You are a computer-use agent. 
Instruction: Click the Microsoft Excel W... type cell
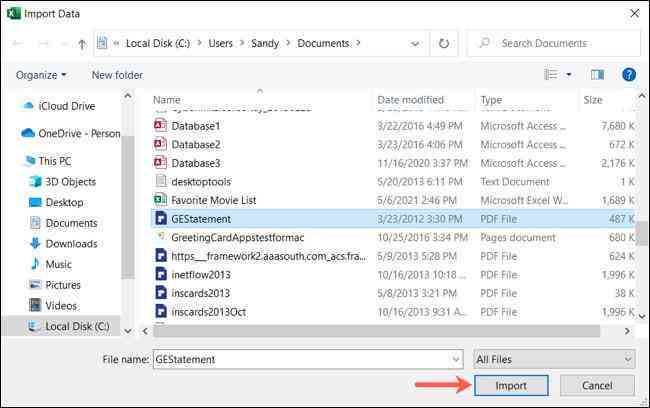click(524, 200)
